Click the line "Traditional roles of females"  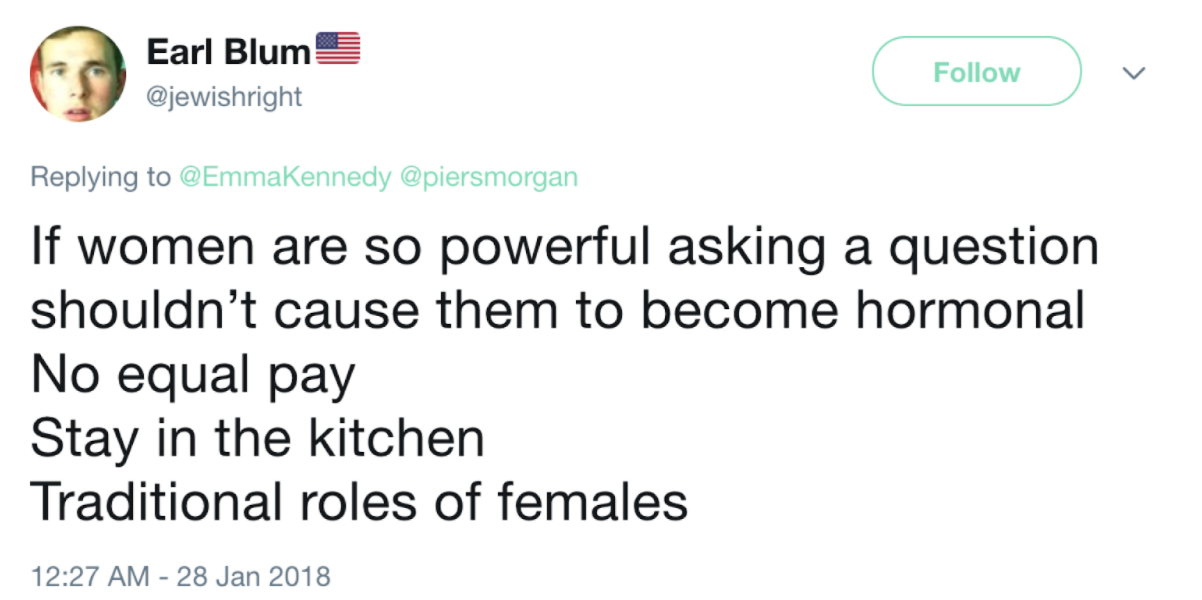[x=359, y=500]
